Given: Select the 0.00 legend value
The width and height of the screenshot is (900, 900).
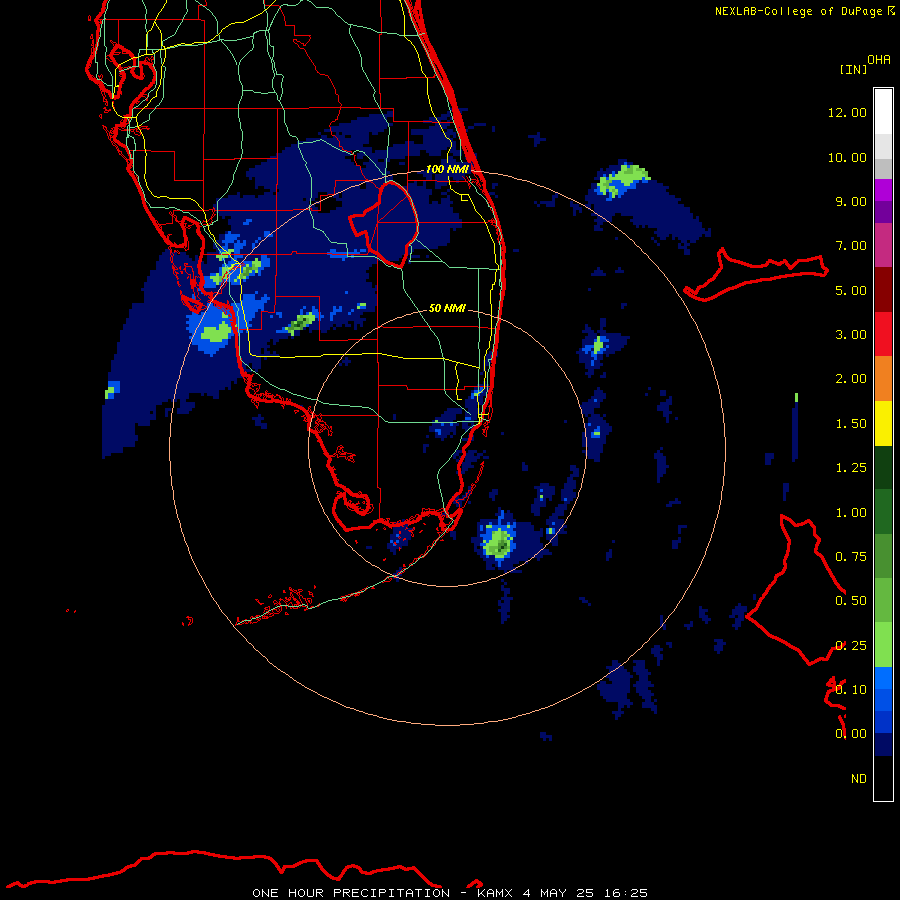Looking at the screenshot, I should pyautogui.click(x=851, y=734).
